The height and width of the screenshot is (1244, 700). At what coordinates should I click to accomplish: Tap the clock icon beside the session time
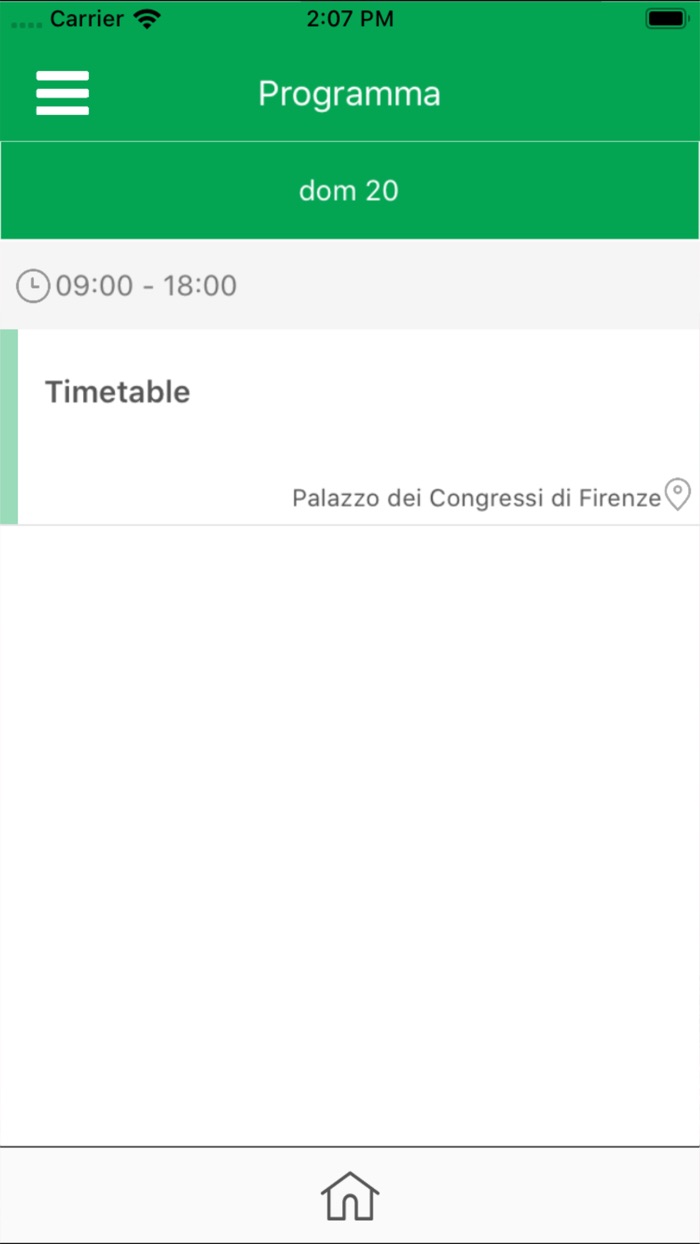(32, 285)
